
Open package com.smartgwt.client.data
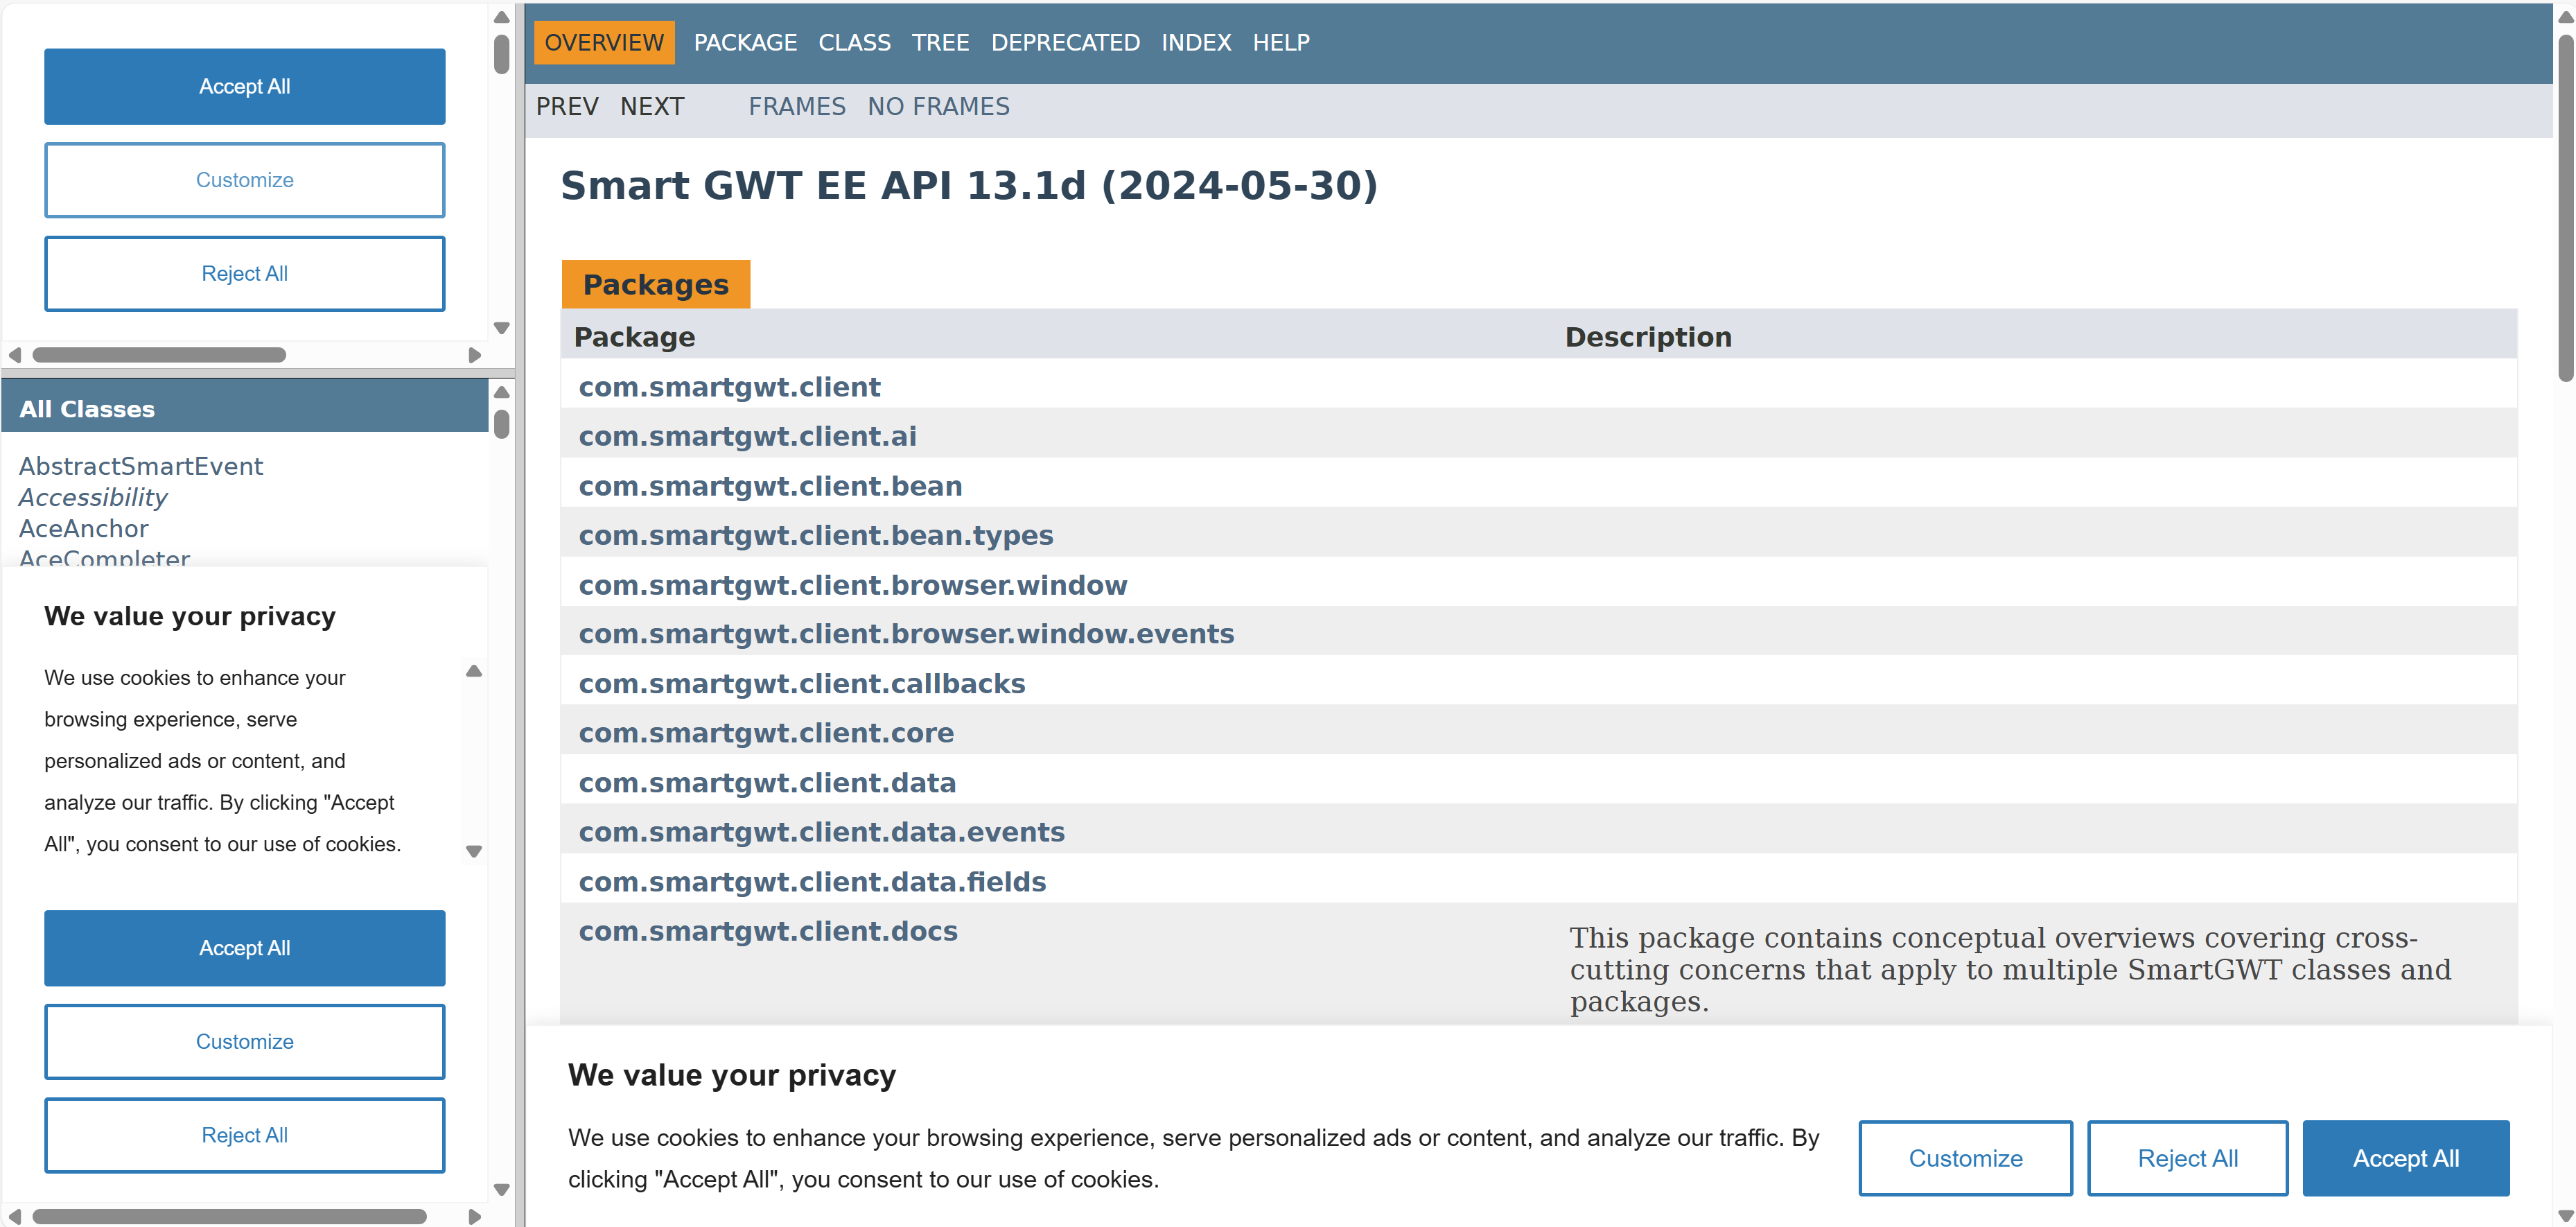pos(767,783)
